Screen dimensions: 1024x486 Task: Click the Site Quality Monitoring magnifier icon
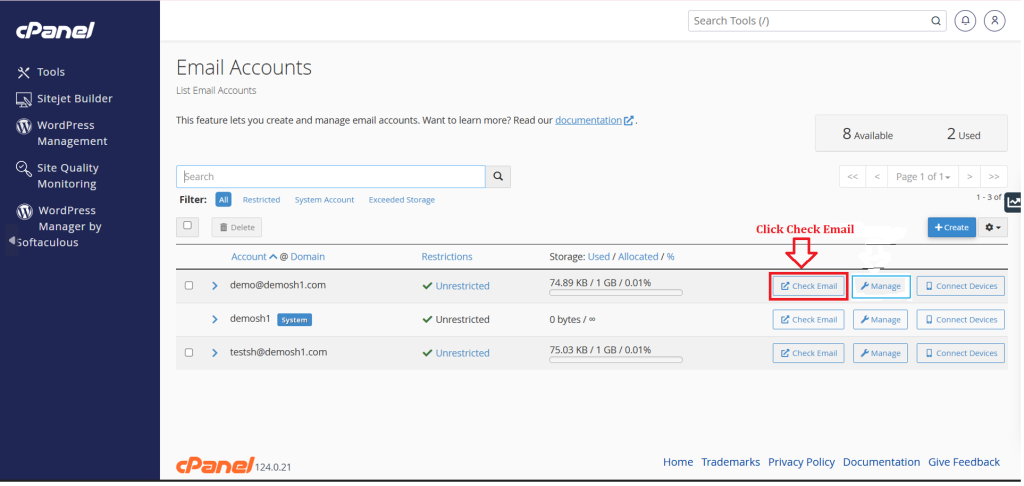pos(24,169)
